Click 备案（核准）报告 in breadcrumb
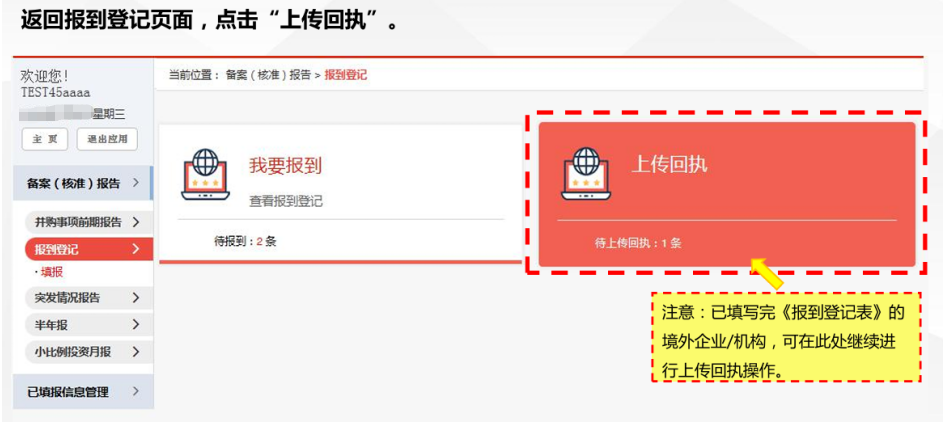The height and width of the screenshot is (426, 947). click(x=268, y=76)
